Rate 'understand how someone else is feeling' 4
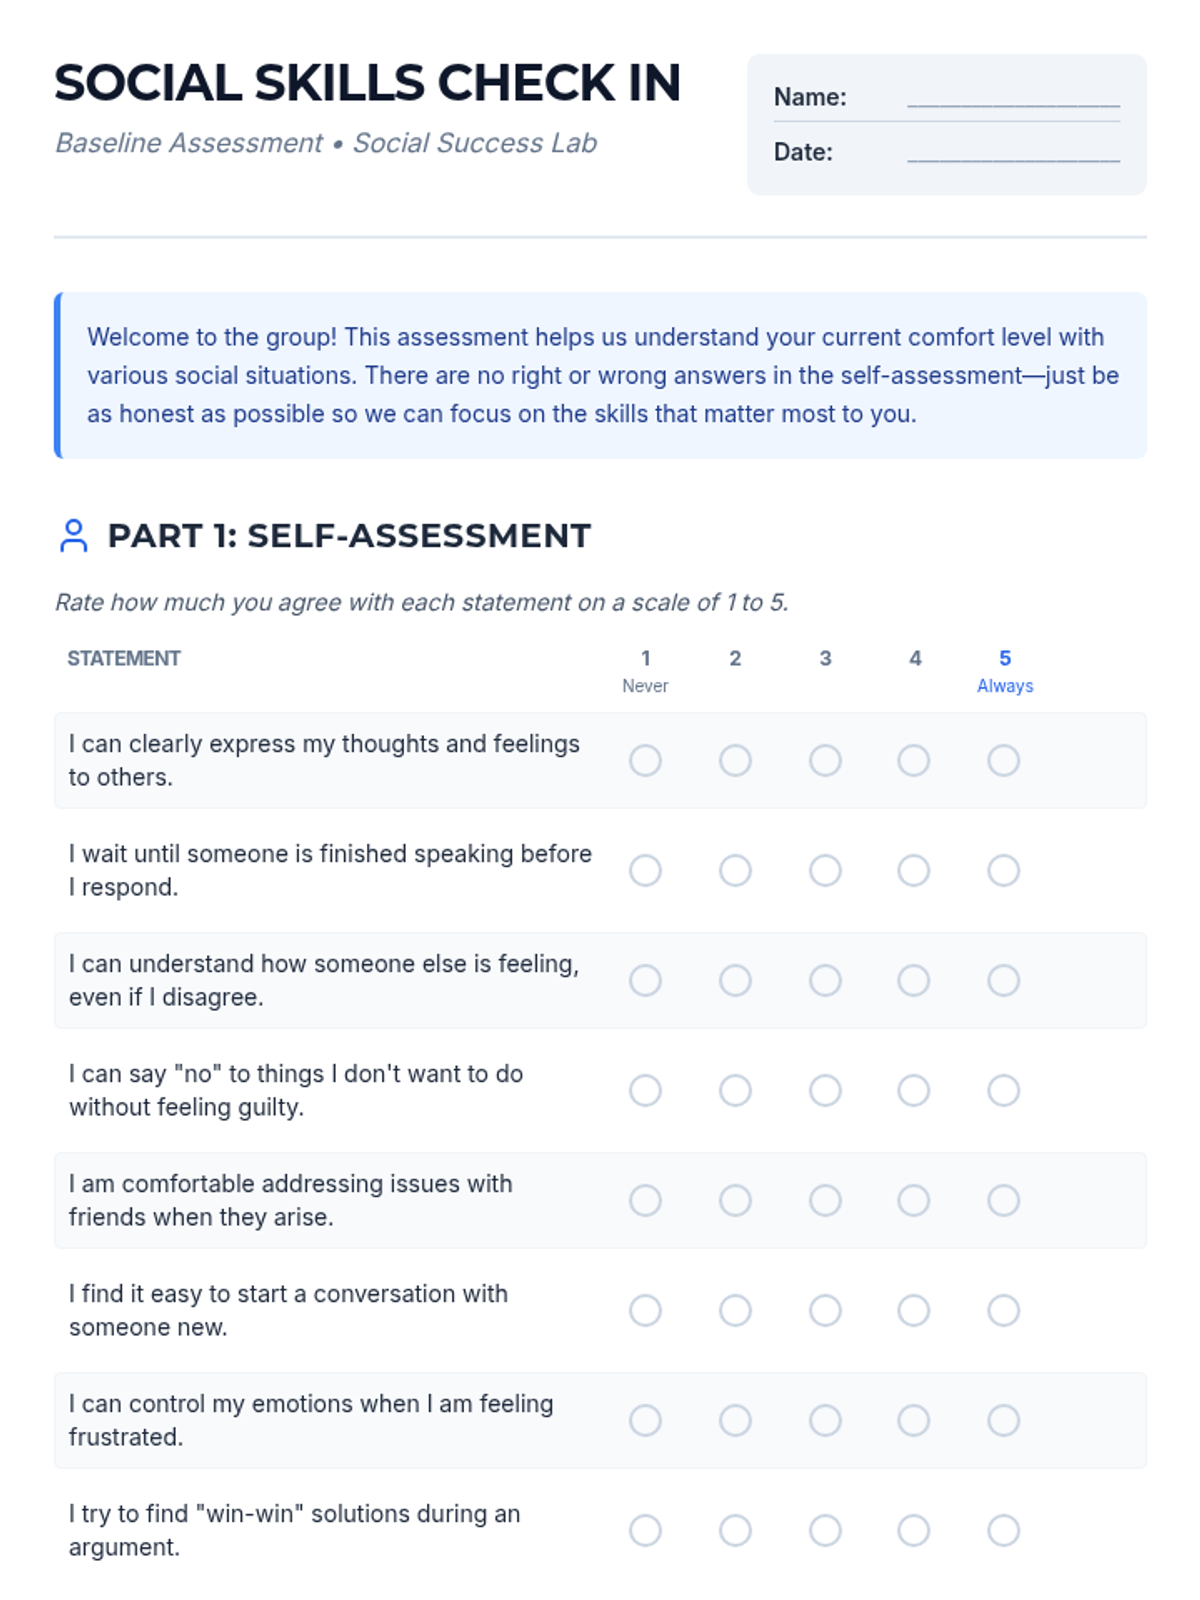 [913, 981]
